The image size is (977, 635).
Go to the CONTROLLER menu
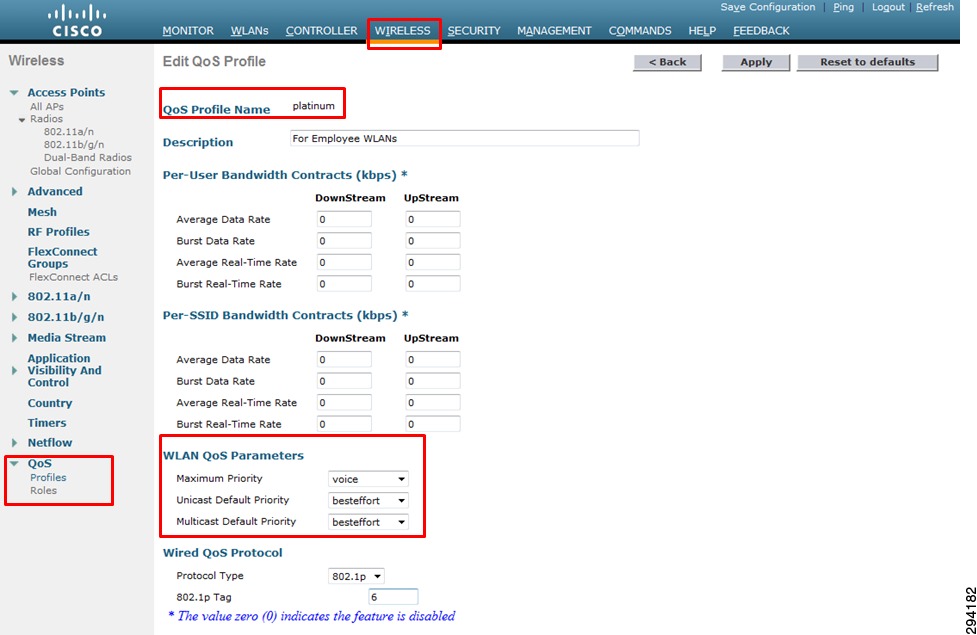click(322, 31)
